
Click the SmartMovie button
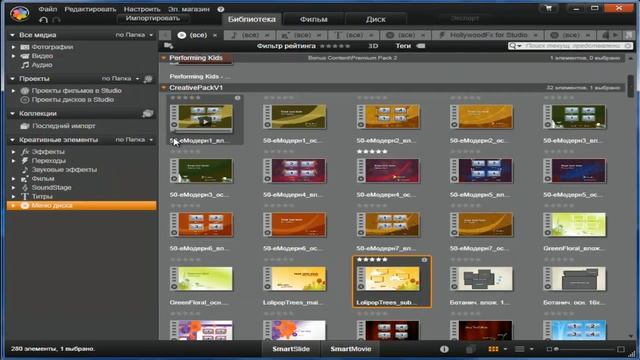(x=351, y=349)
